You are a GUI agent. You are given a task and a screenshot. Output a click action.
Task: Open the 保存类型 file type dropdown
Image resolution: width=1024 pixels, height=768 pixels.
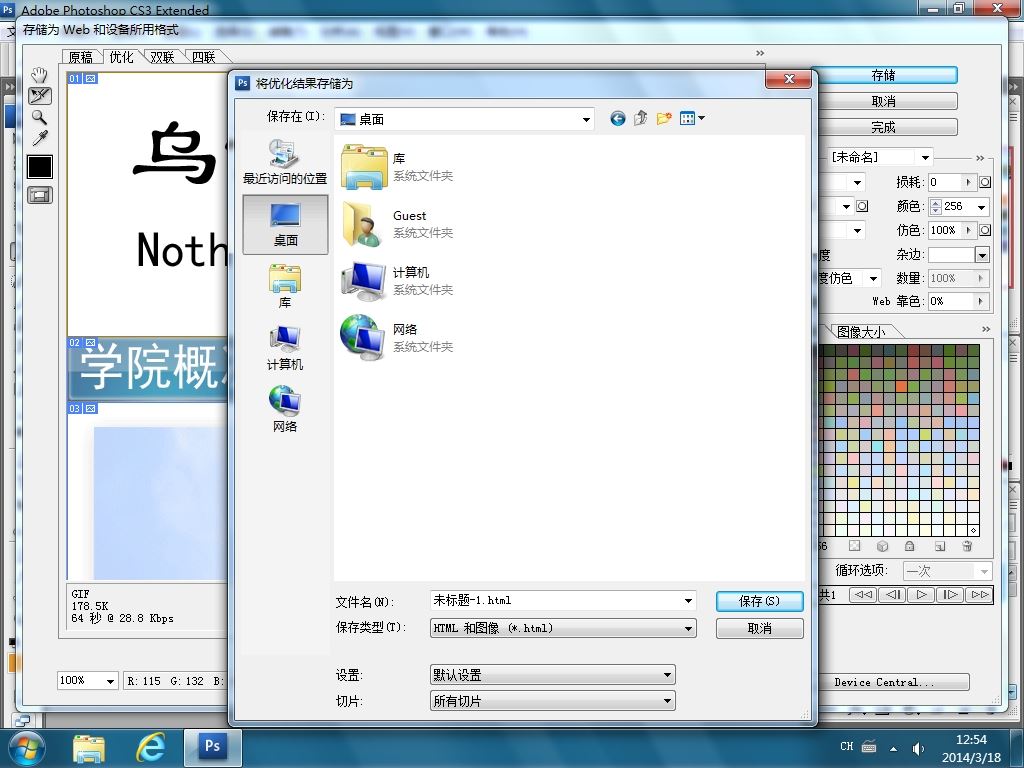click(563, 628)
